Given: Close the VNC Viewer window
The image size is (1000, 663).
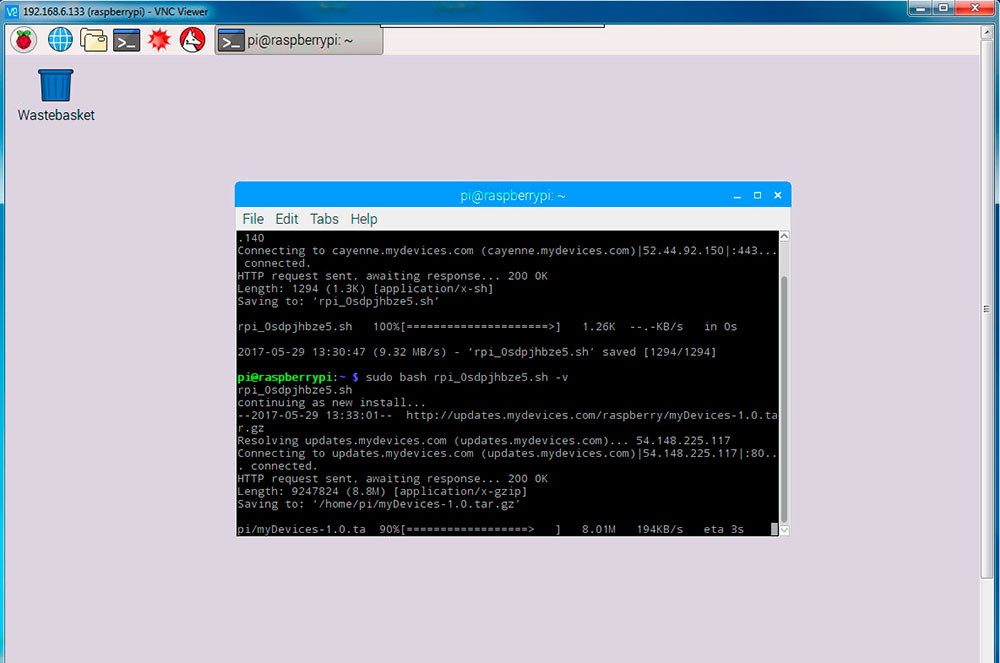Looking at the screenshot, I should [x=974, y=8].
